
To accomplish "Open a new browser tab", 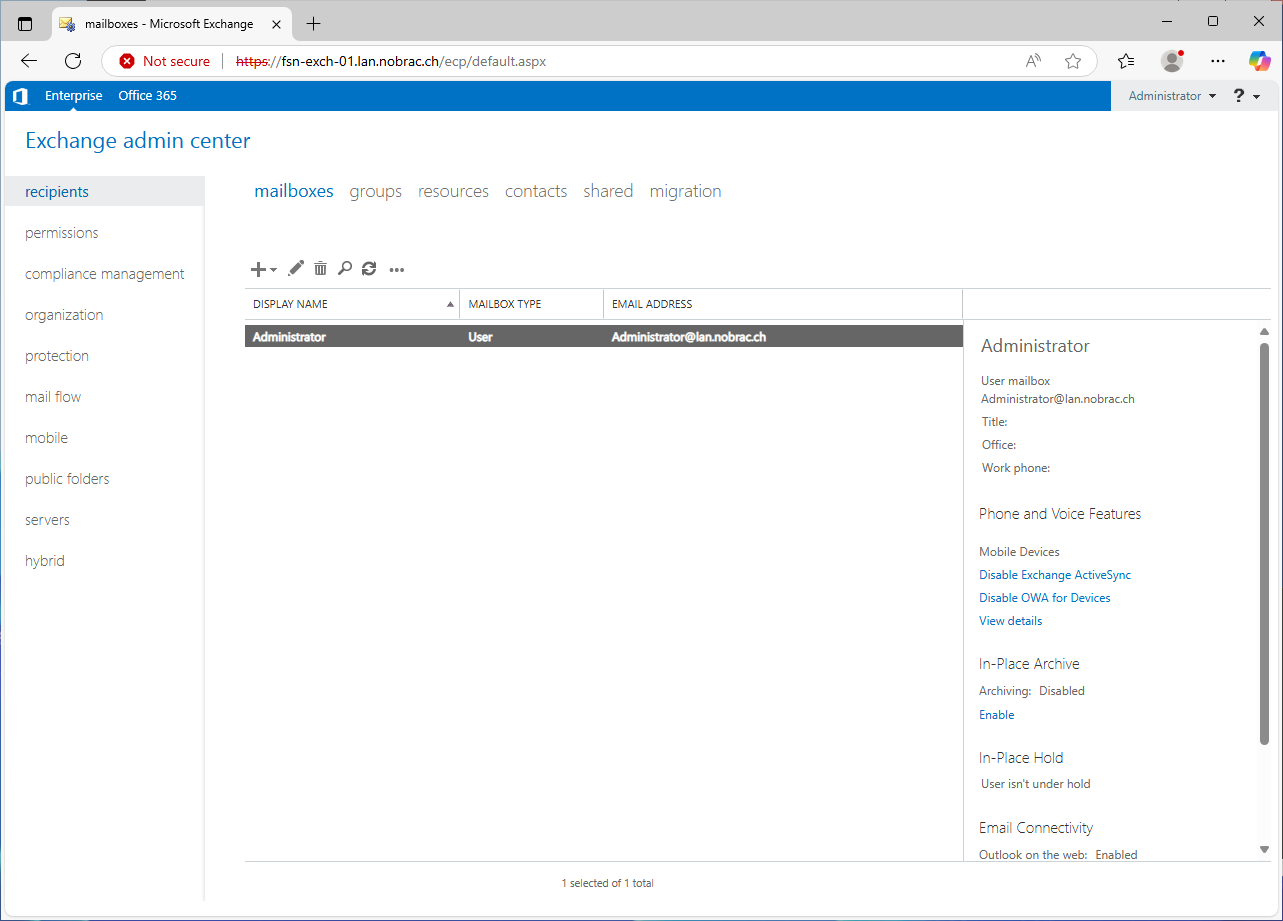I will point(314,23).
